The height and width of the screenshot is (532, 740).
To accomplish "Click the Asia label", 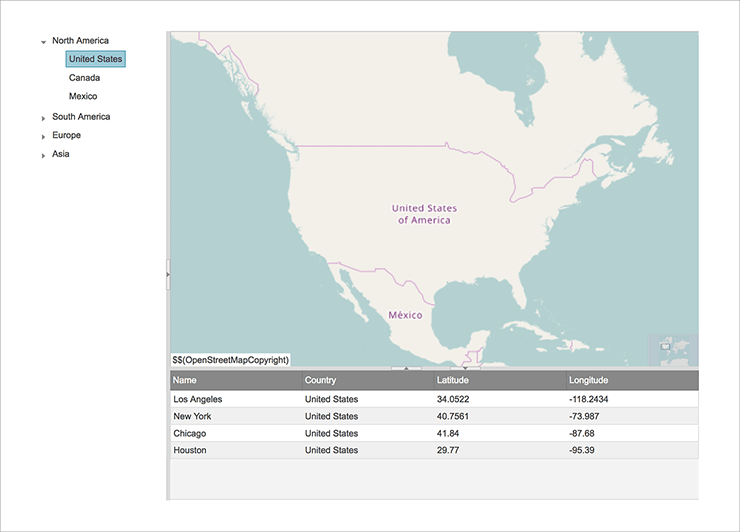I will (60, 154).
